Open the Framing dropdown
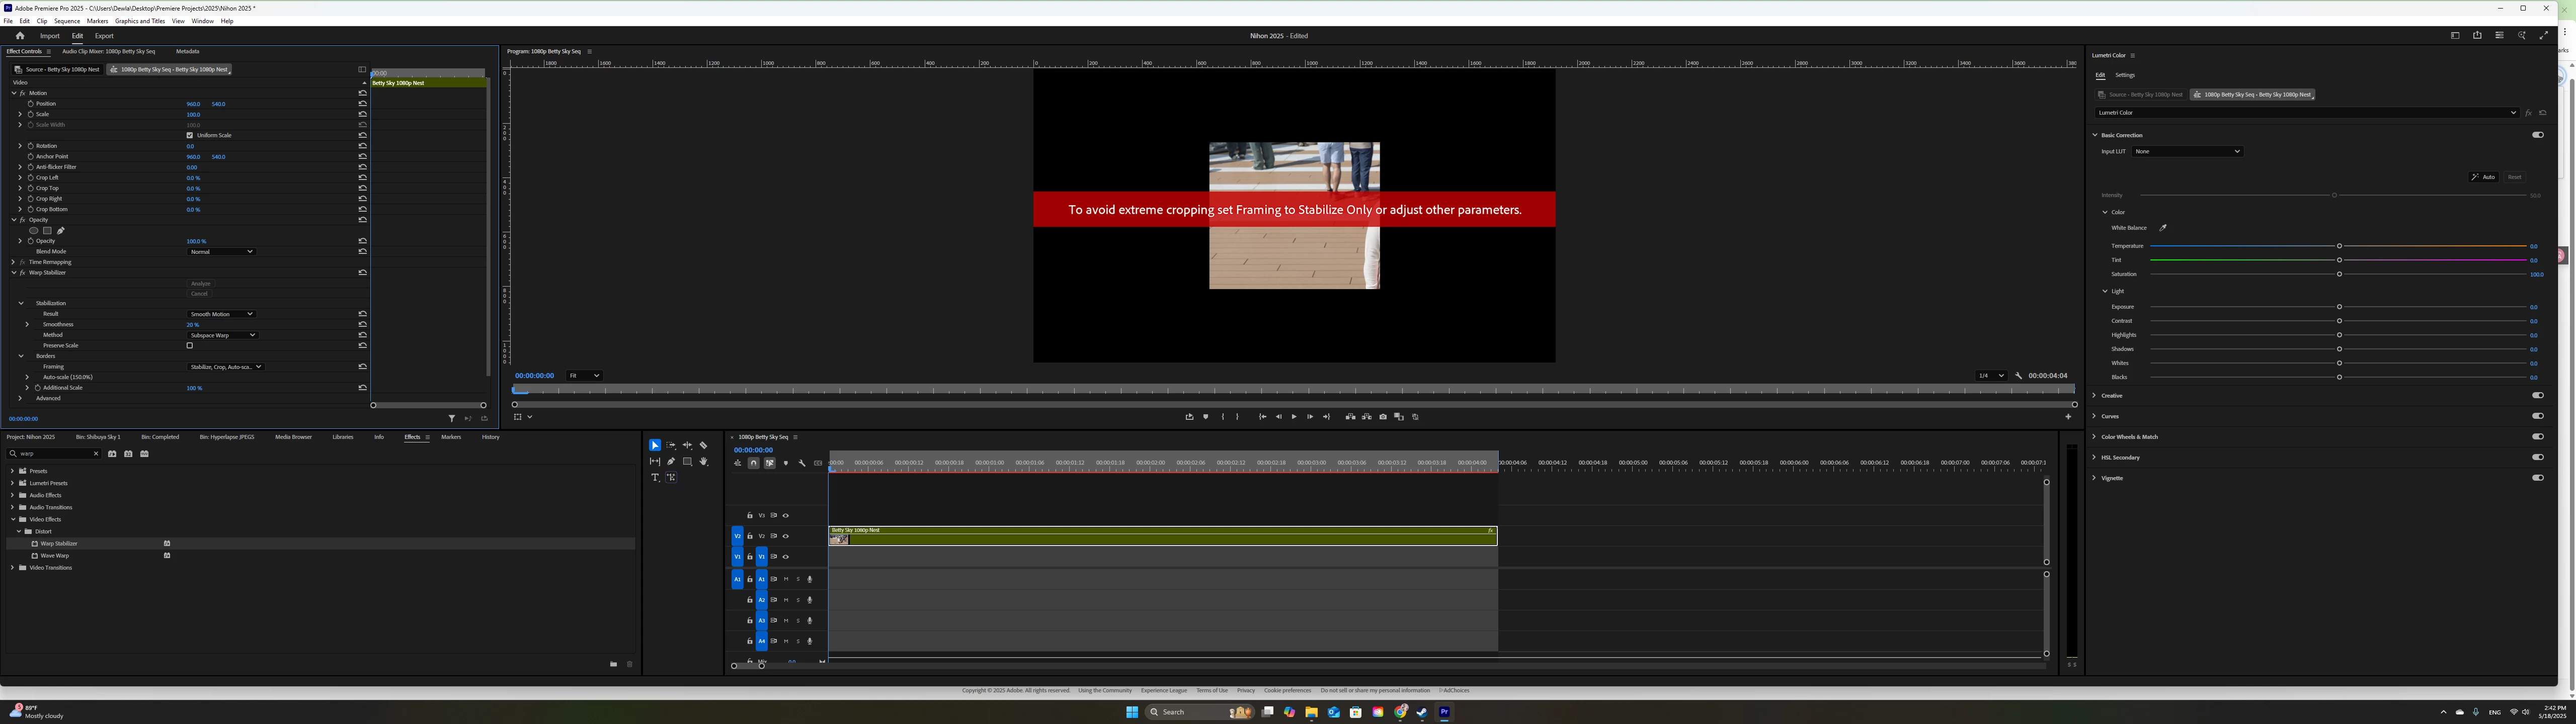This screenshot has height=724, width=2576. 226,367
